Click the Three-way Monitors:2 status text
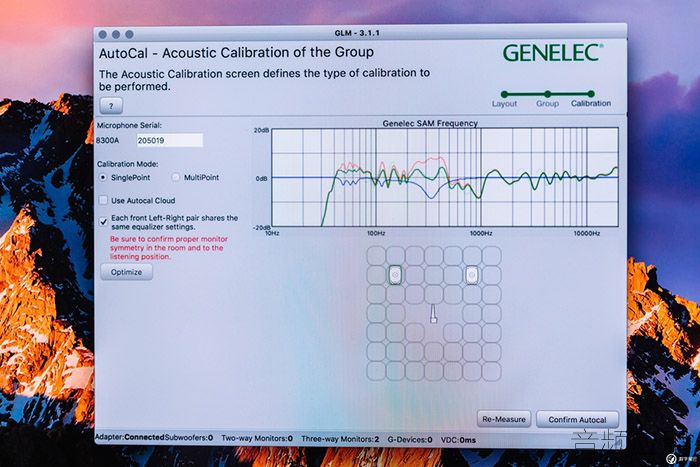700x467 pixels. [x=340, y=439]
